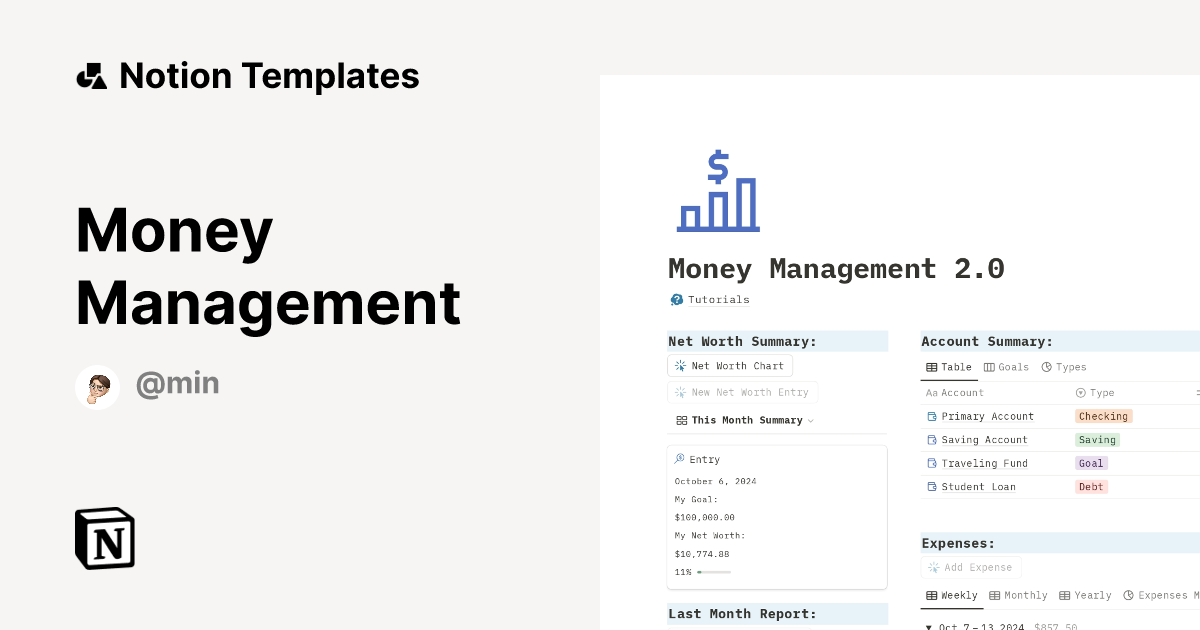Click the Checking type tag
This screenshot has width=1200, height=630.
[x=1103, y=417]
